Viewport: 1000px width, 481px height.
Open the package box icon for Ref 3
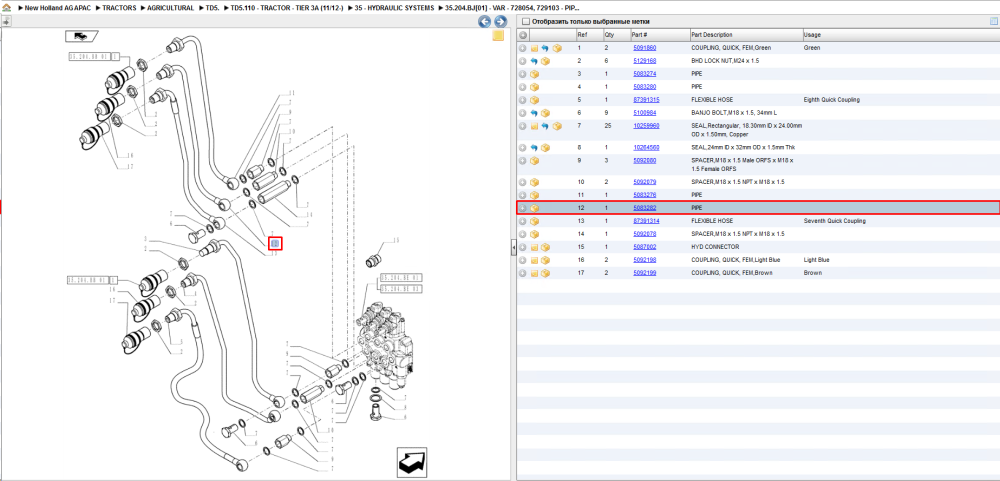click(x=534, y=74)
